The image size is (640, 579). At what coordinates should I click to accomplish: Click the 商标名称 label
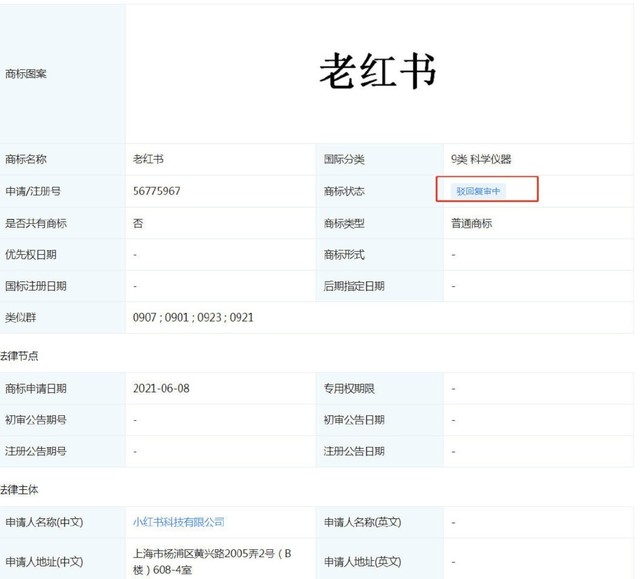coord(26,159)
